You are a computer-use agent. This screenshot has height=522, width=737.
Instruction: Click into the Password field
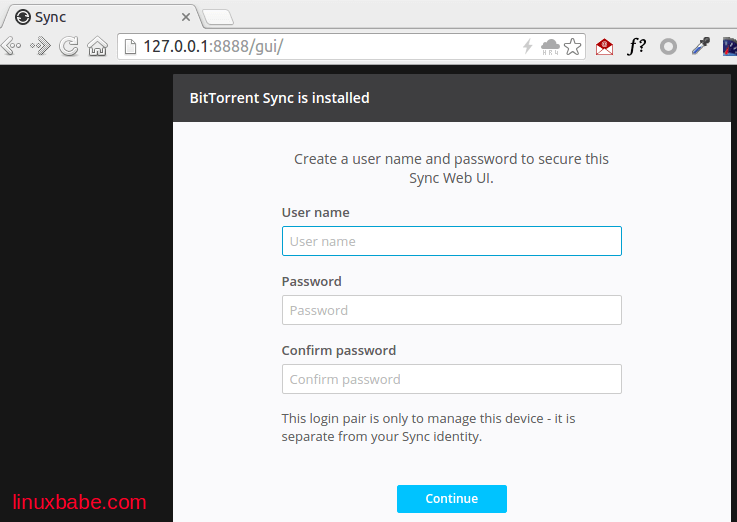click(451, 310)
